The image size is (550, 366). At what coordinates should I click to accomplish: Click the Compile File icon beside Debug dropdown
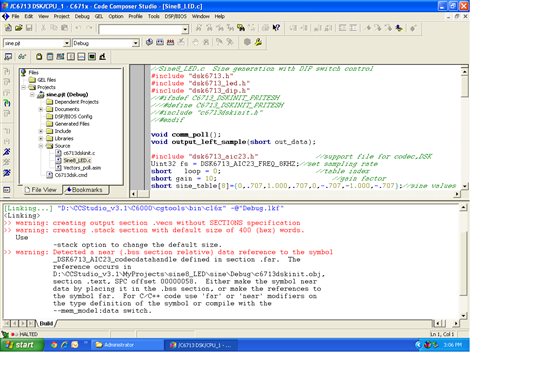coord(149,42)
